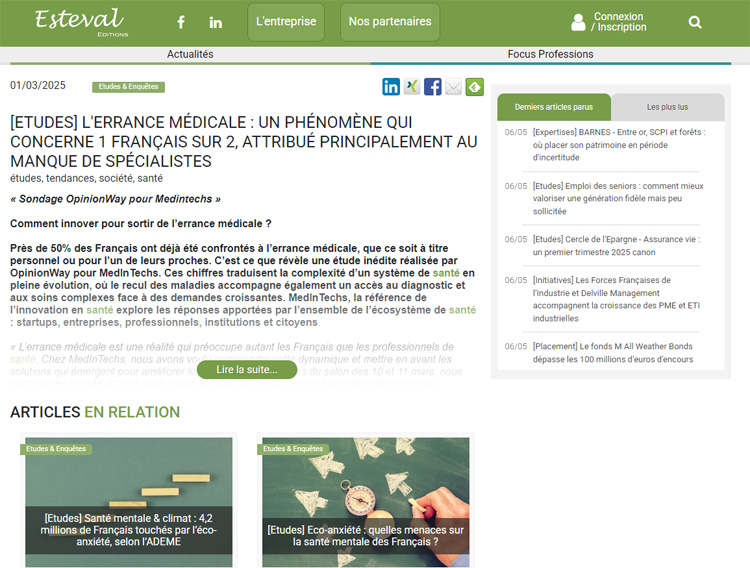Go to the Actualités section
Screen dimensions: 750x568
coord(190,54)
